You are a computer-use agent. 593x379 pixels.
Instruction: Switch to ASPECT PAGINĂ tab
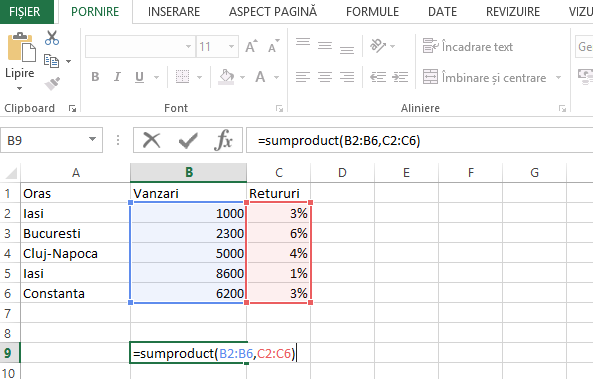[273, 12]
